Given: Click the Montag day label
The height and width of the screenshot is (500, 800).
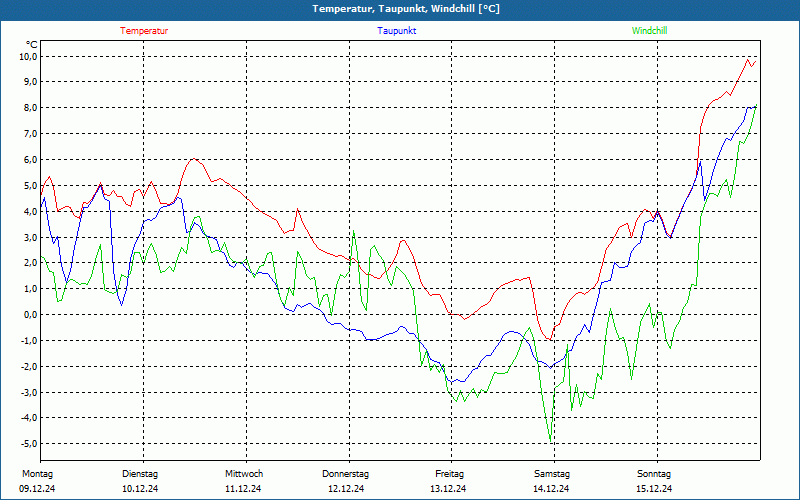Looking at the screenshot, I should [37, 474].
